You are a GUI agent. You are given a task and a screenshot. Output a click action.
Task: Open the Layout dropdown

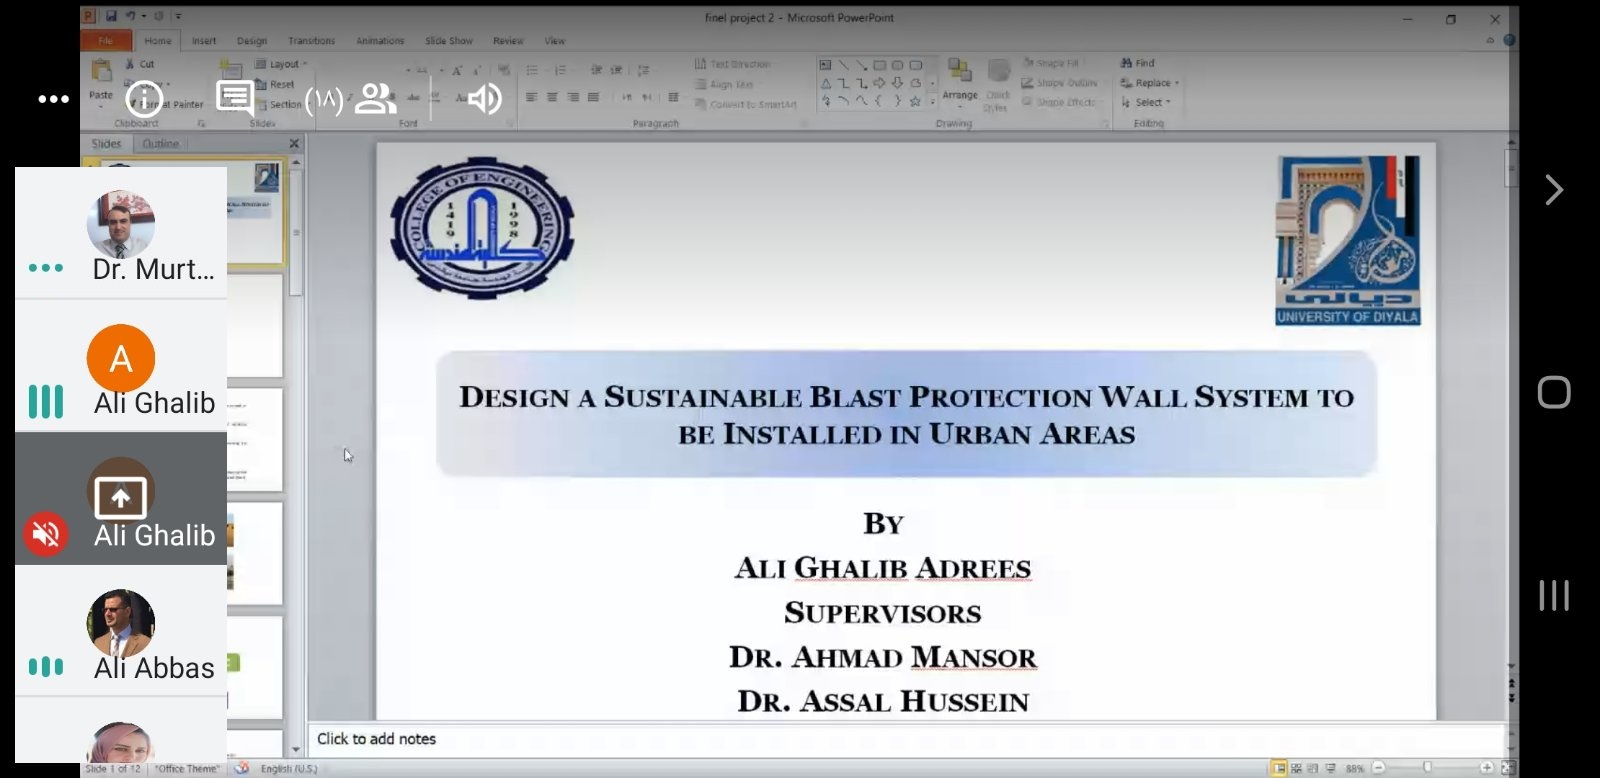click(281, 64)
